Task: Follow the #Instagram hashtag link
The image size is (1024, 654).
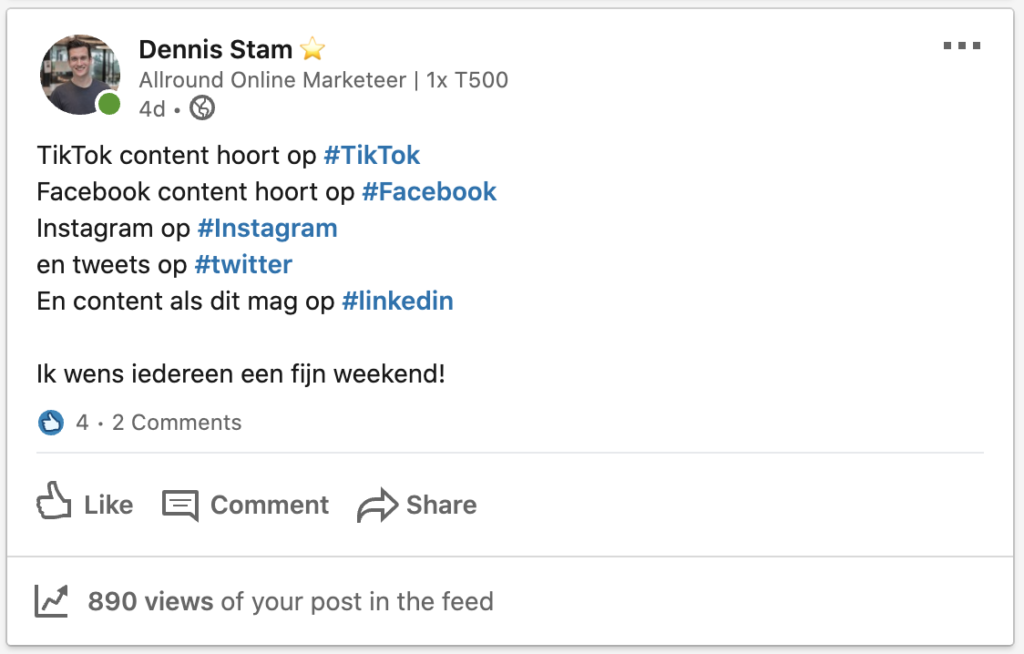Action: coord(267,229)
